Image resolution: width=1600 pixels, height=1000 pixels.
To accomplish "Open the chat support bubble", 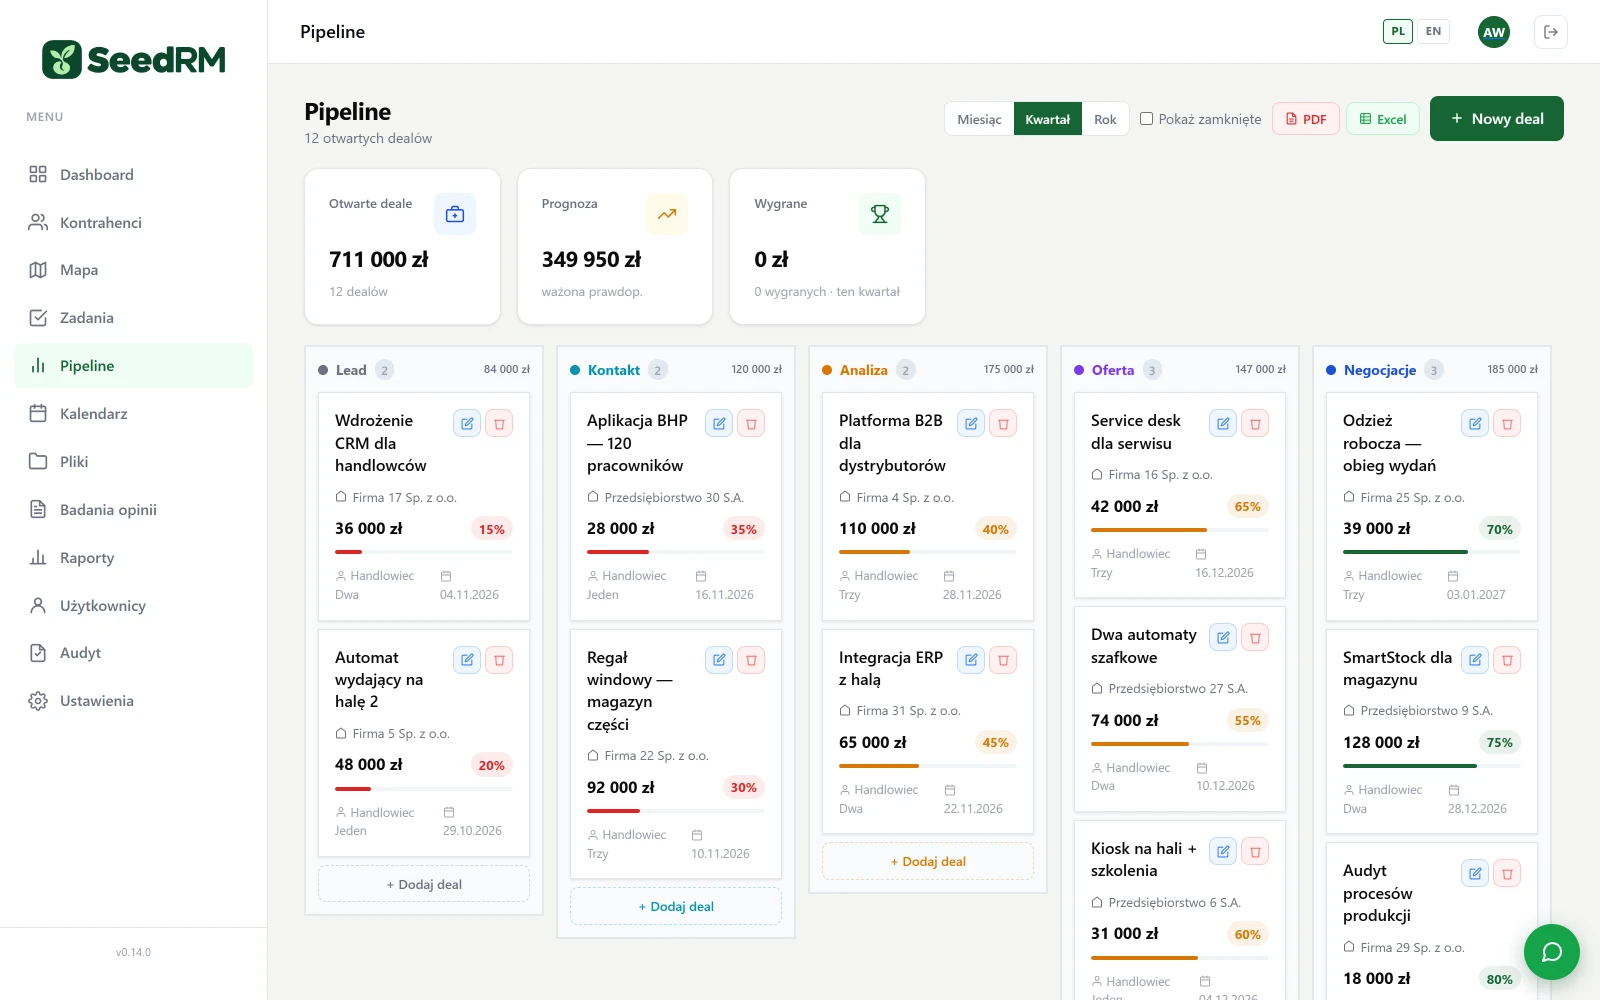I will point(1551,952).
